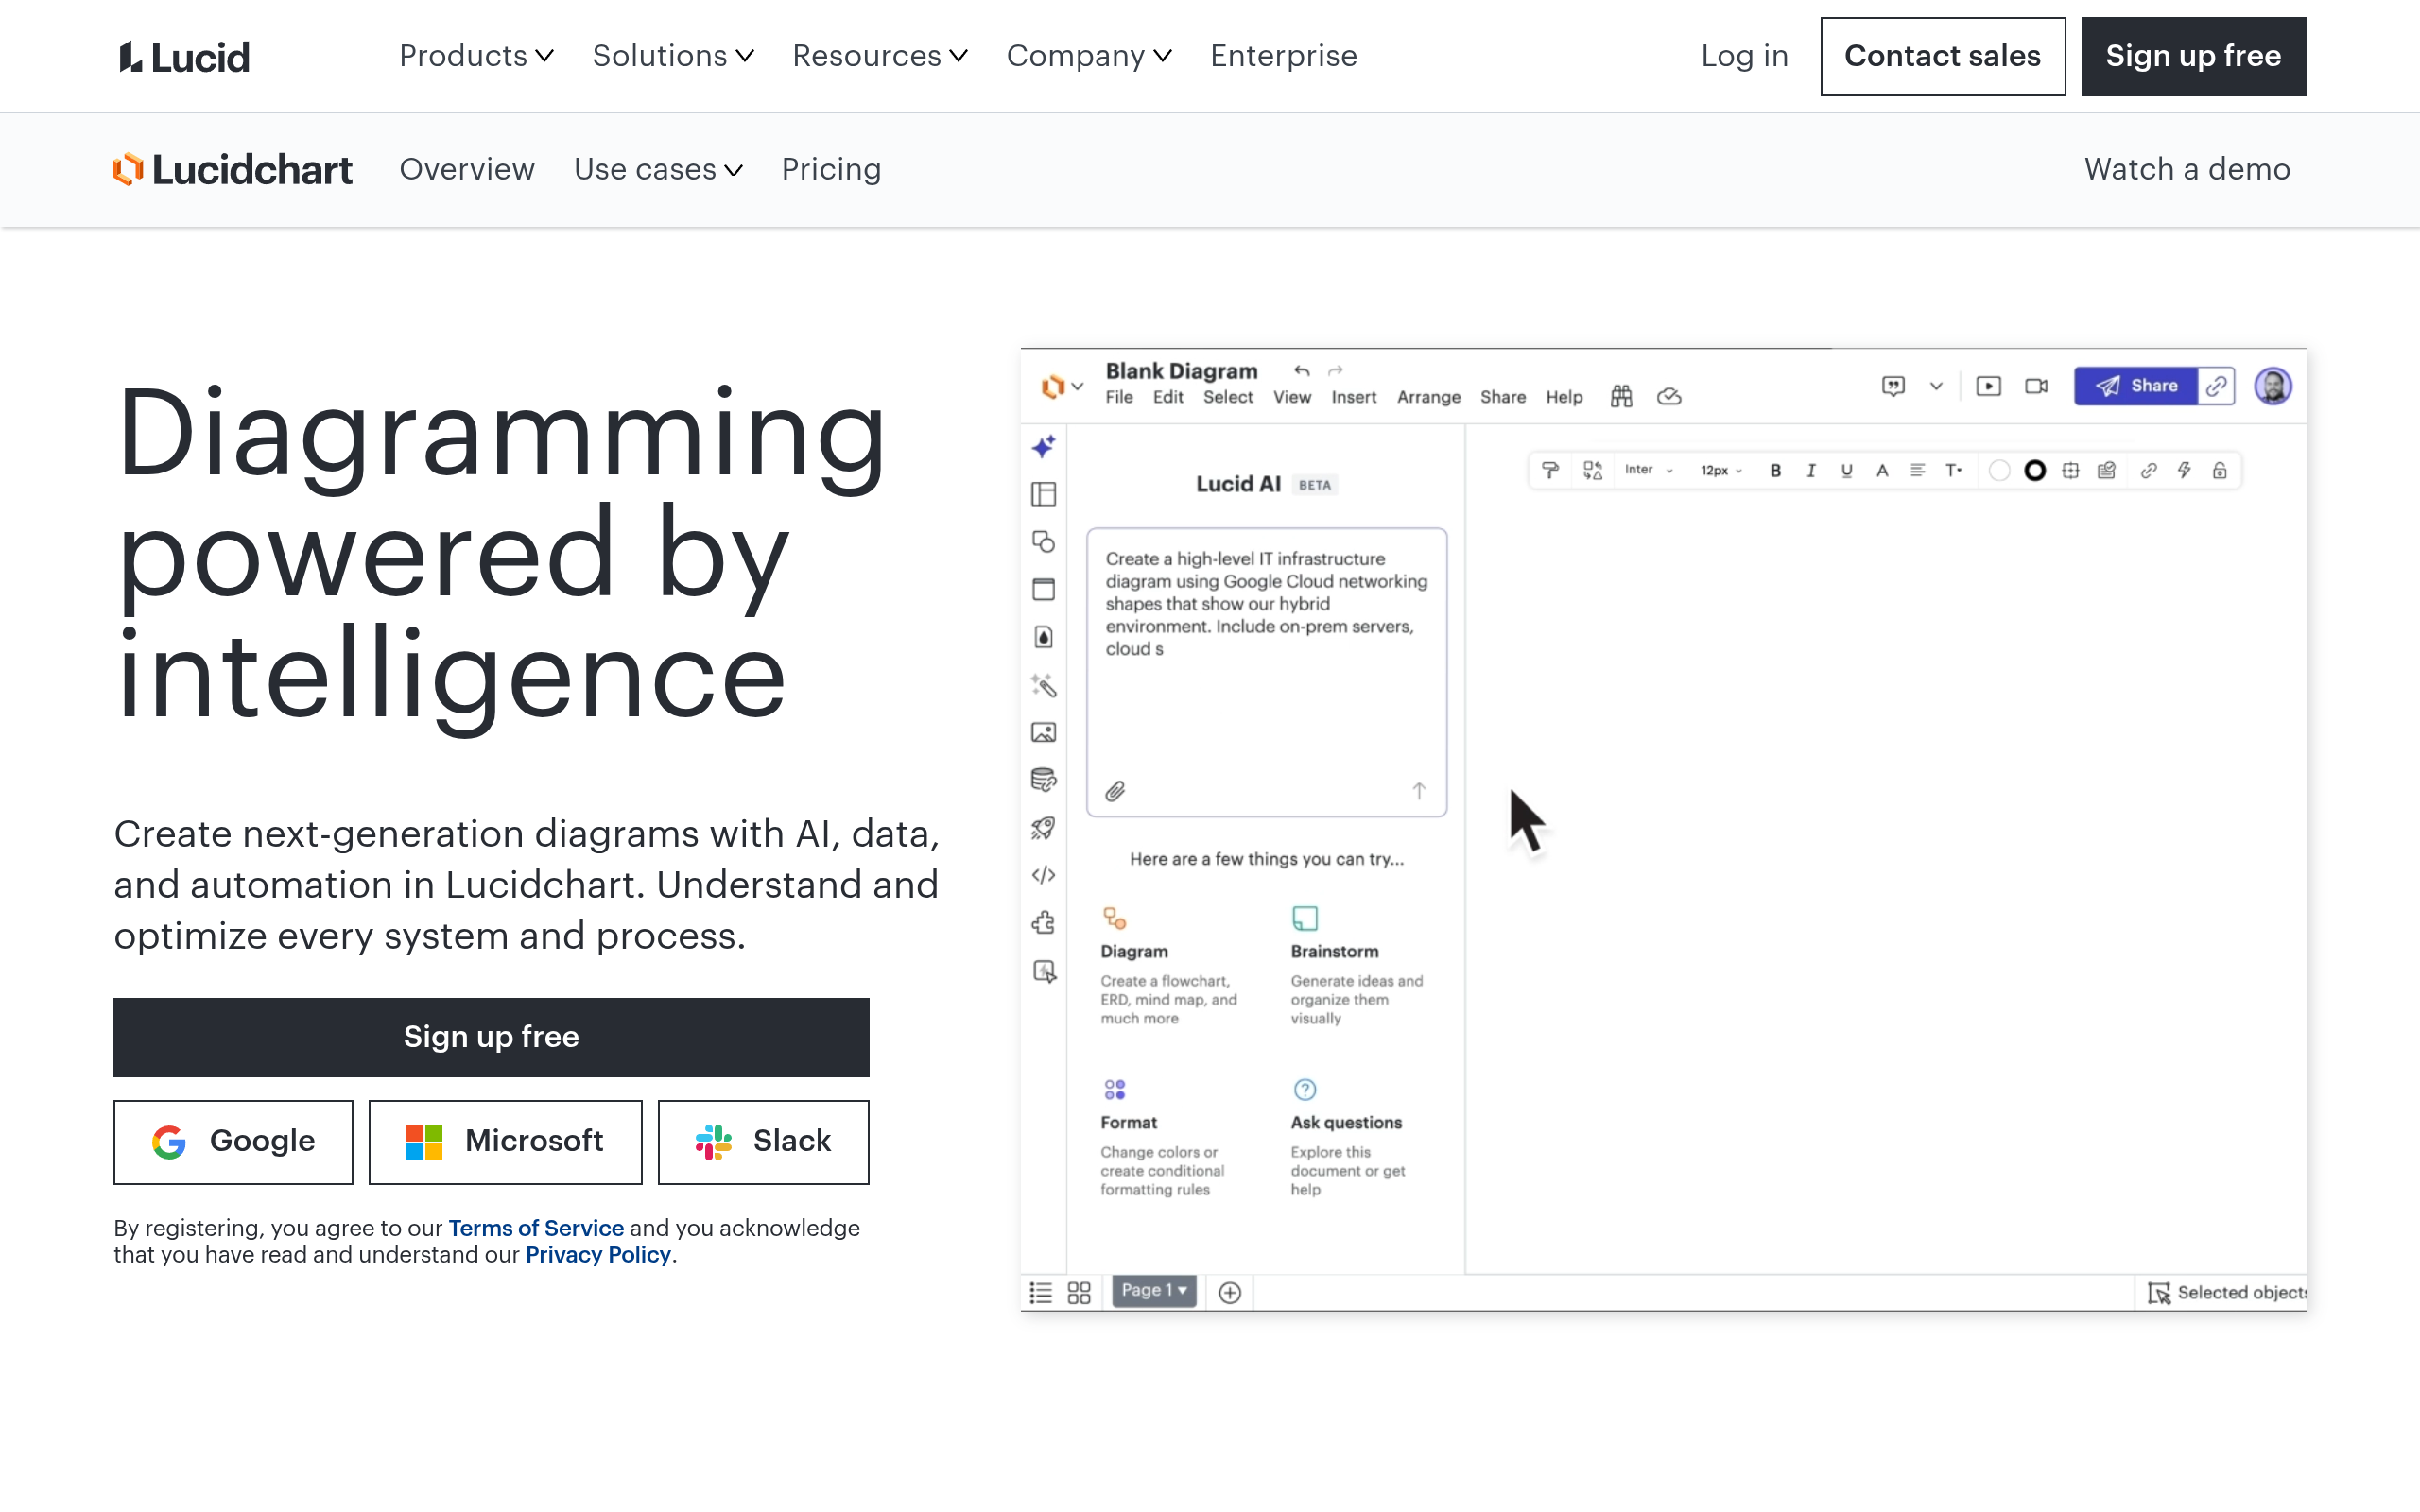The width and height of the screenshot is (2420, 1512).
Task: Open the comment bubble icon in diagram header
Action: tap(1893, 386)
